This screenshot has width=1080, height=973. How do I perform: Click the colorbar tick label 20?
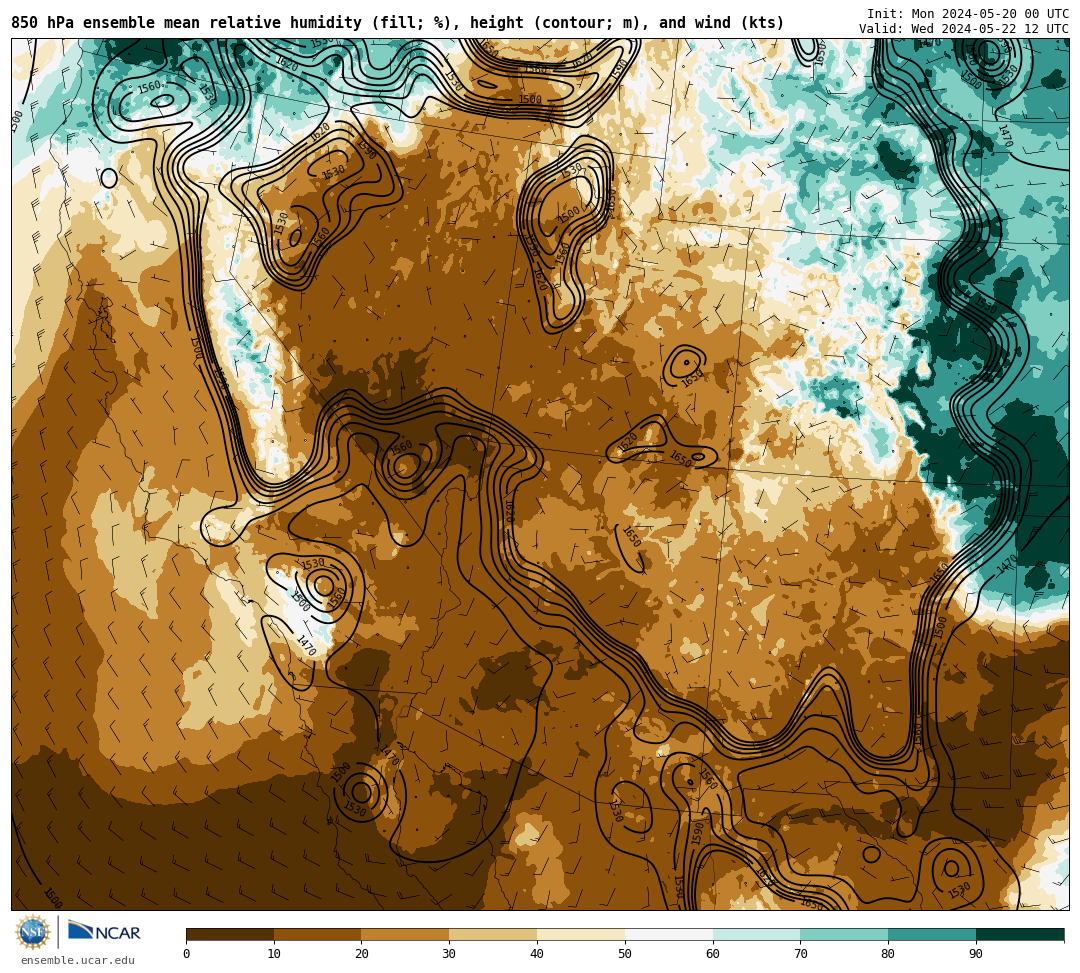point(362,954)
